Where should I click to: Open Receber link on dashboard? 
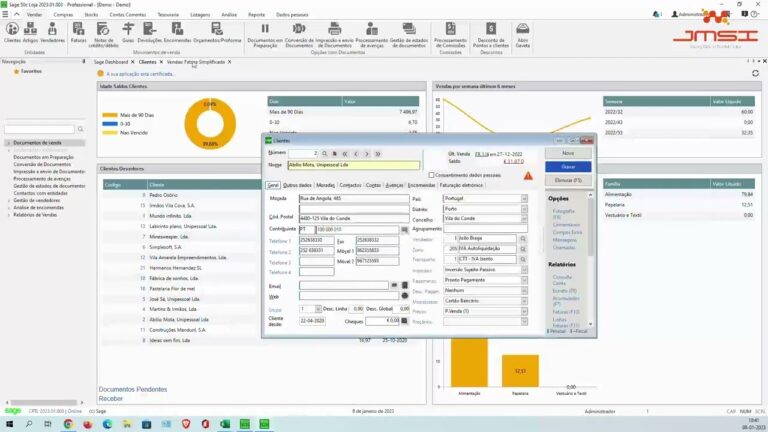[x=111, y=399]
